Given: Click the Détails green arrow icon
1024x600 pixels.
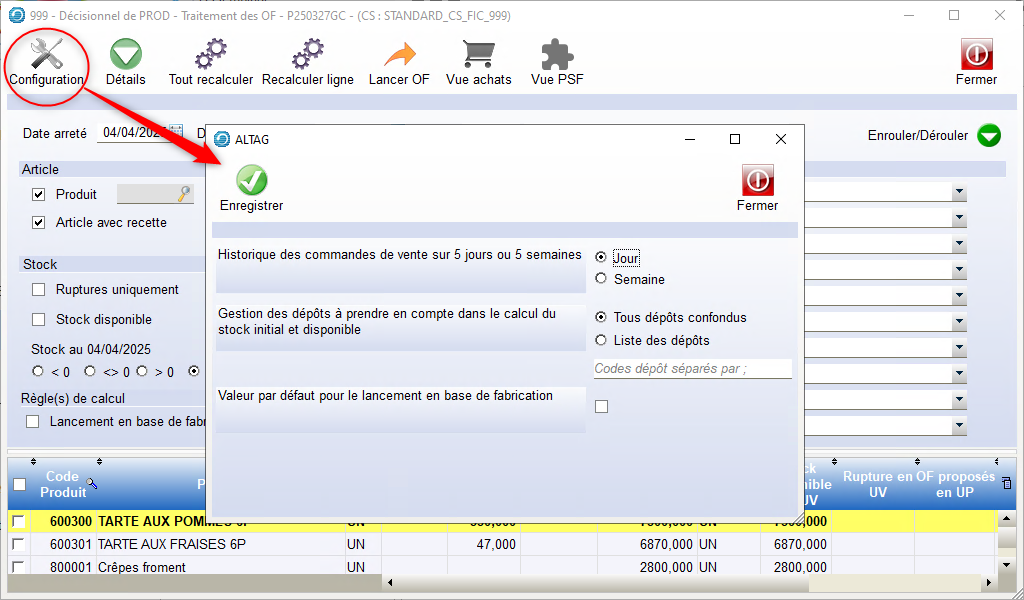Looking at the screenshot, I should point(125,56).
